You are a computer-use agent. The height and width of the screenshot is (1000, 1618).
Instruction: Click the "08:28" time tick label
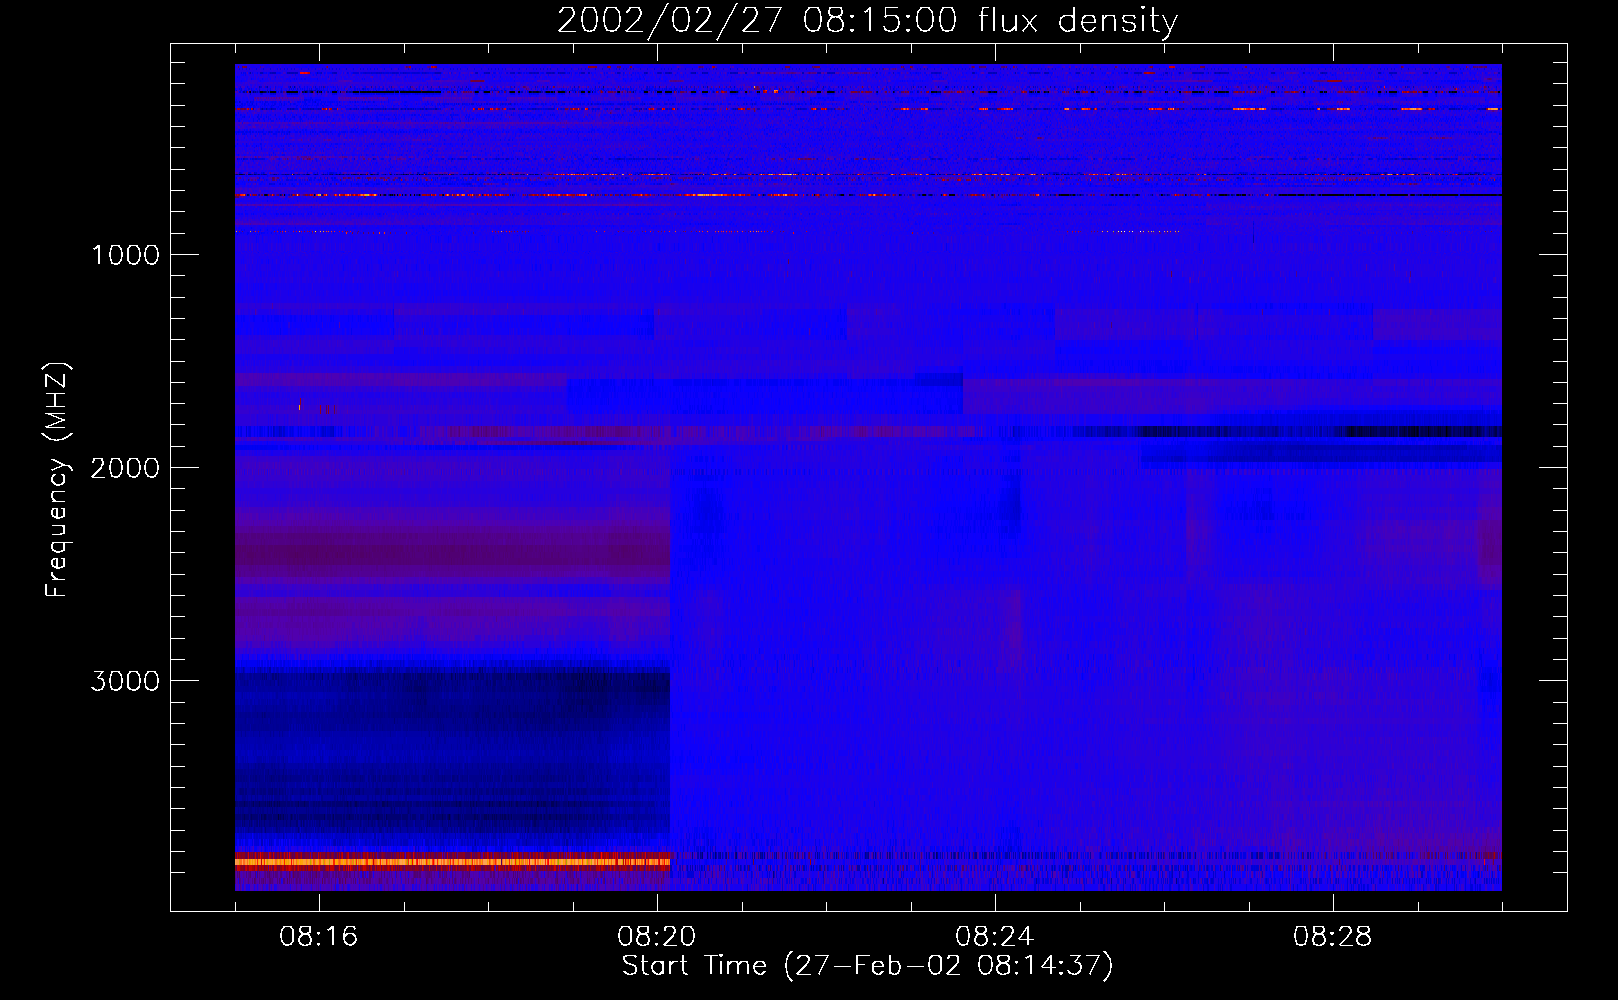point(1333,937)
